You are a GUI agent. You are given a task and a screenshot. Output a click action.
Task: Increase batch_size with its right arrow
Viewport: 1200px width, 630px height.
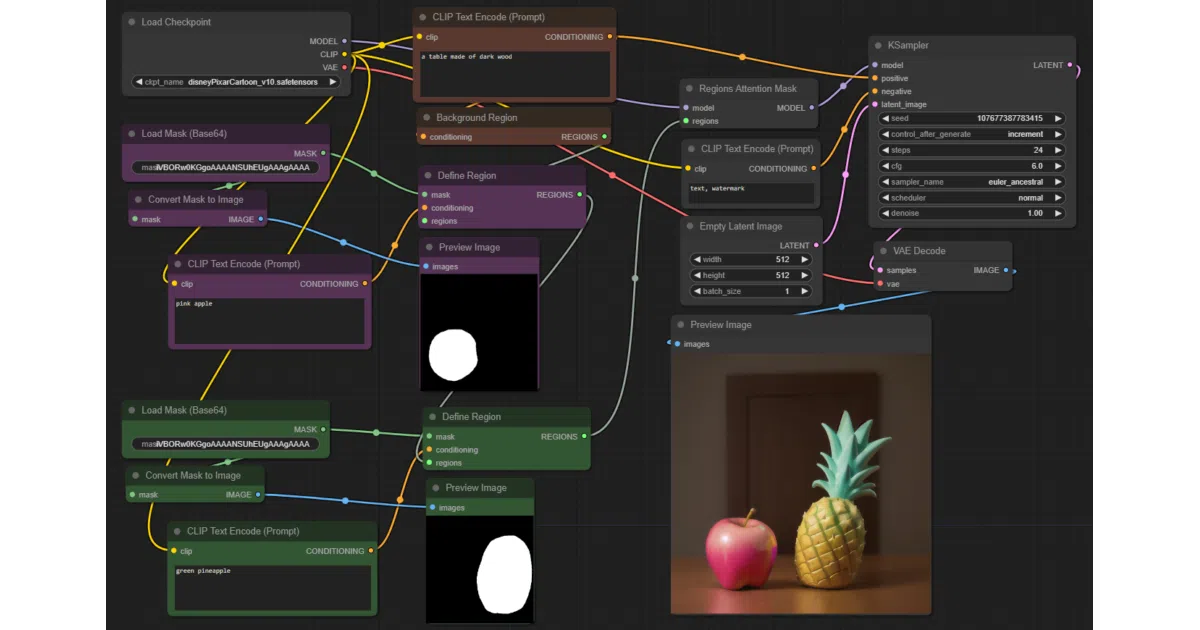805,291
